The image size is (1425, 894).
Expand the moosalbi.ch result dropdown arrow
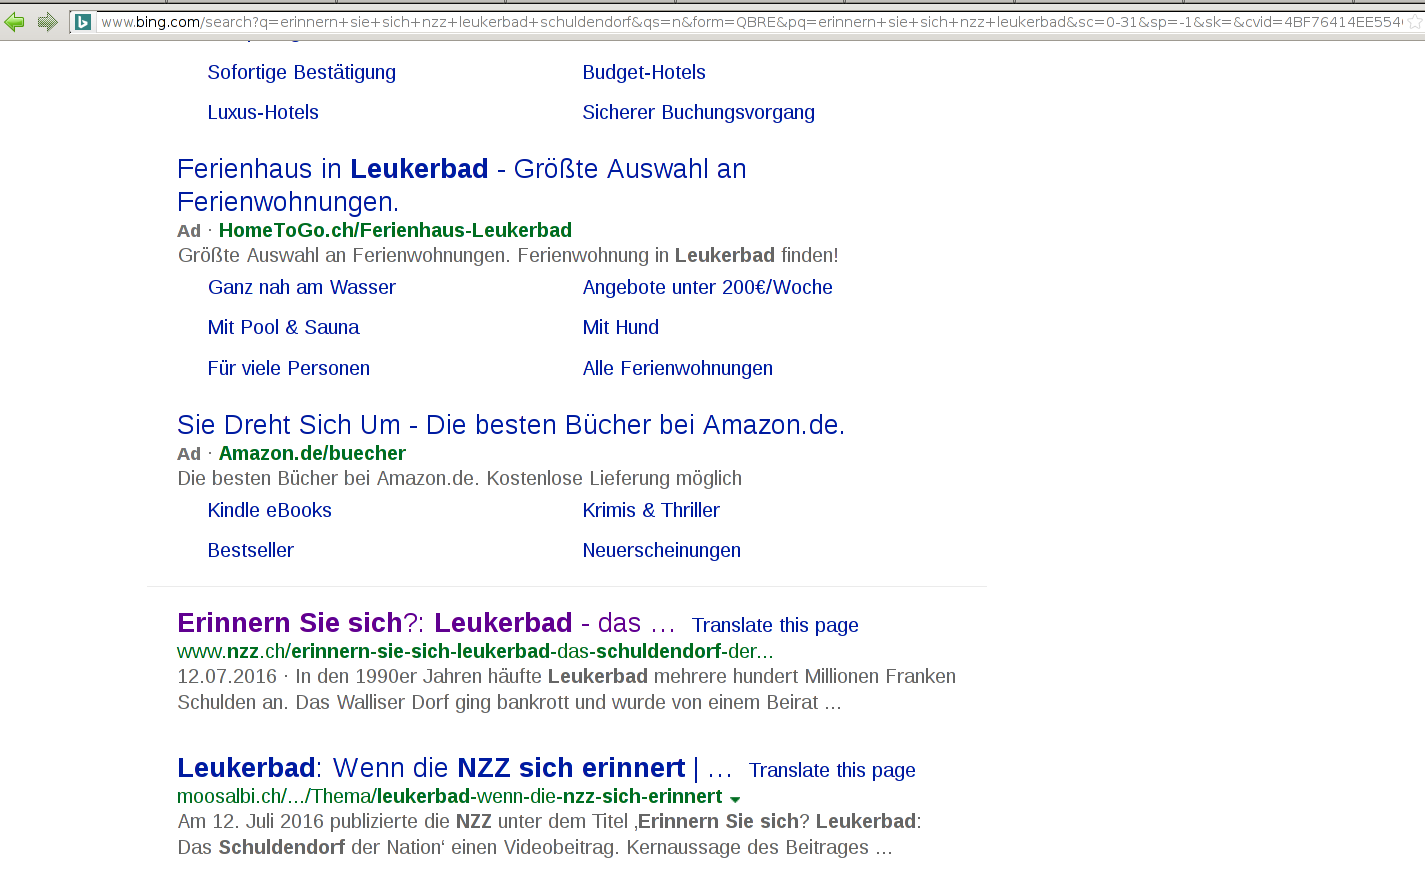735,799
